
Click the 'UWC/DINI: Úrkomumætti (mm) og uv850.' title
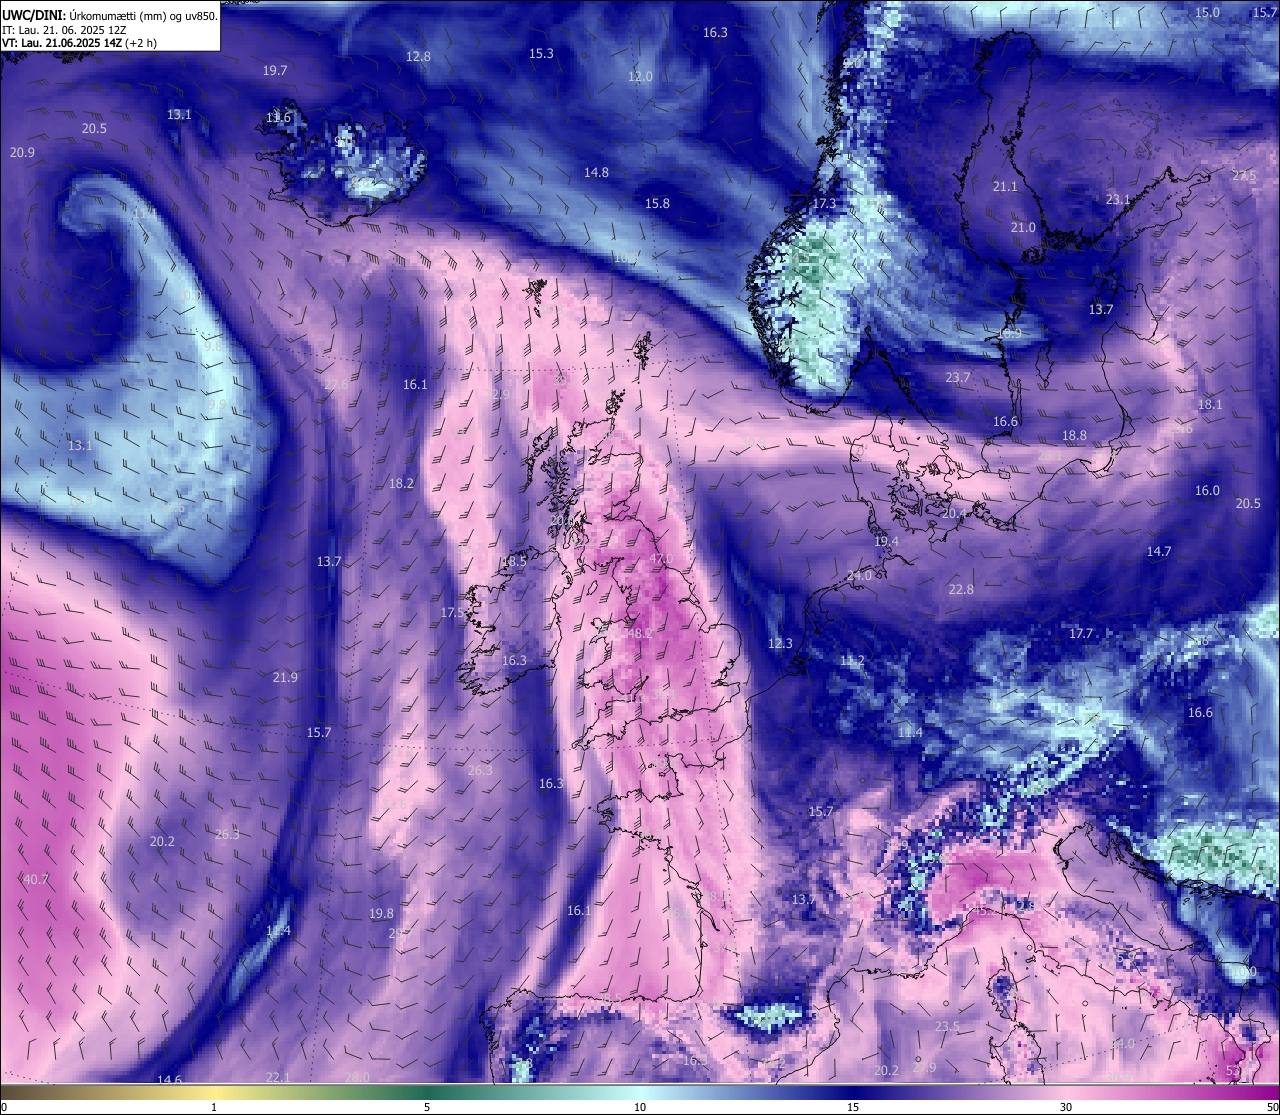pos(109,15)
